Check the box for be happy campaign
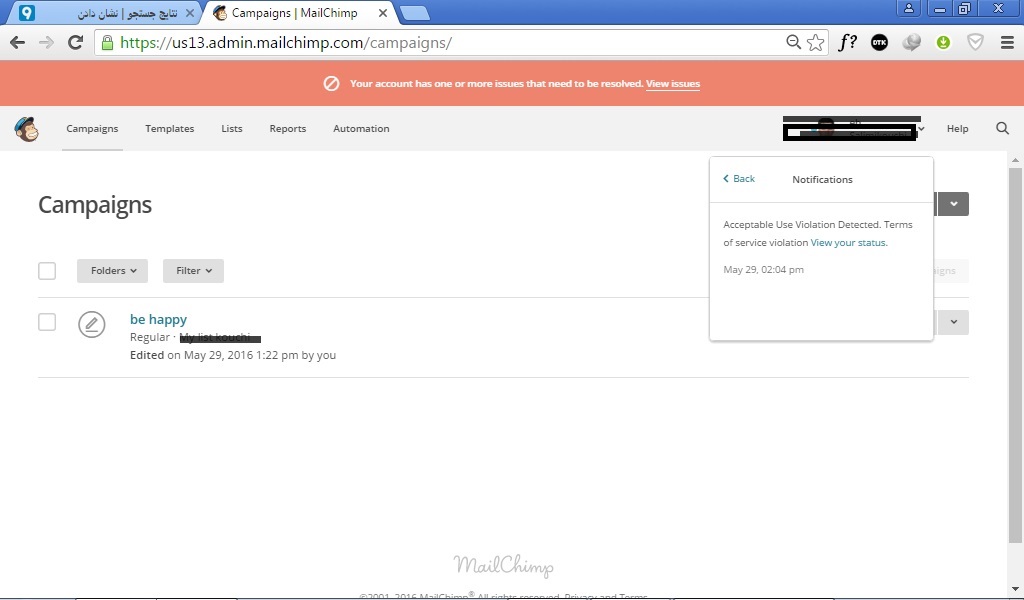 [x=47, y=322]
